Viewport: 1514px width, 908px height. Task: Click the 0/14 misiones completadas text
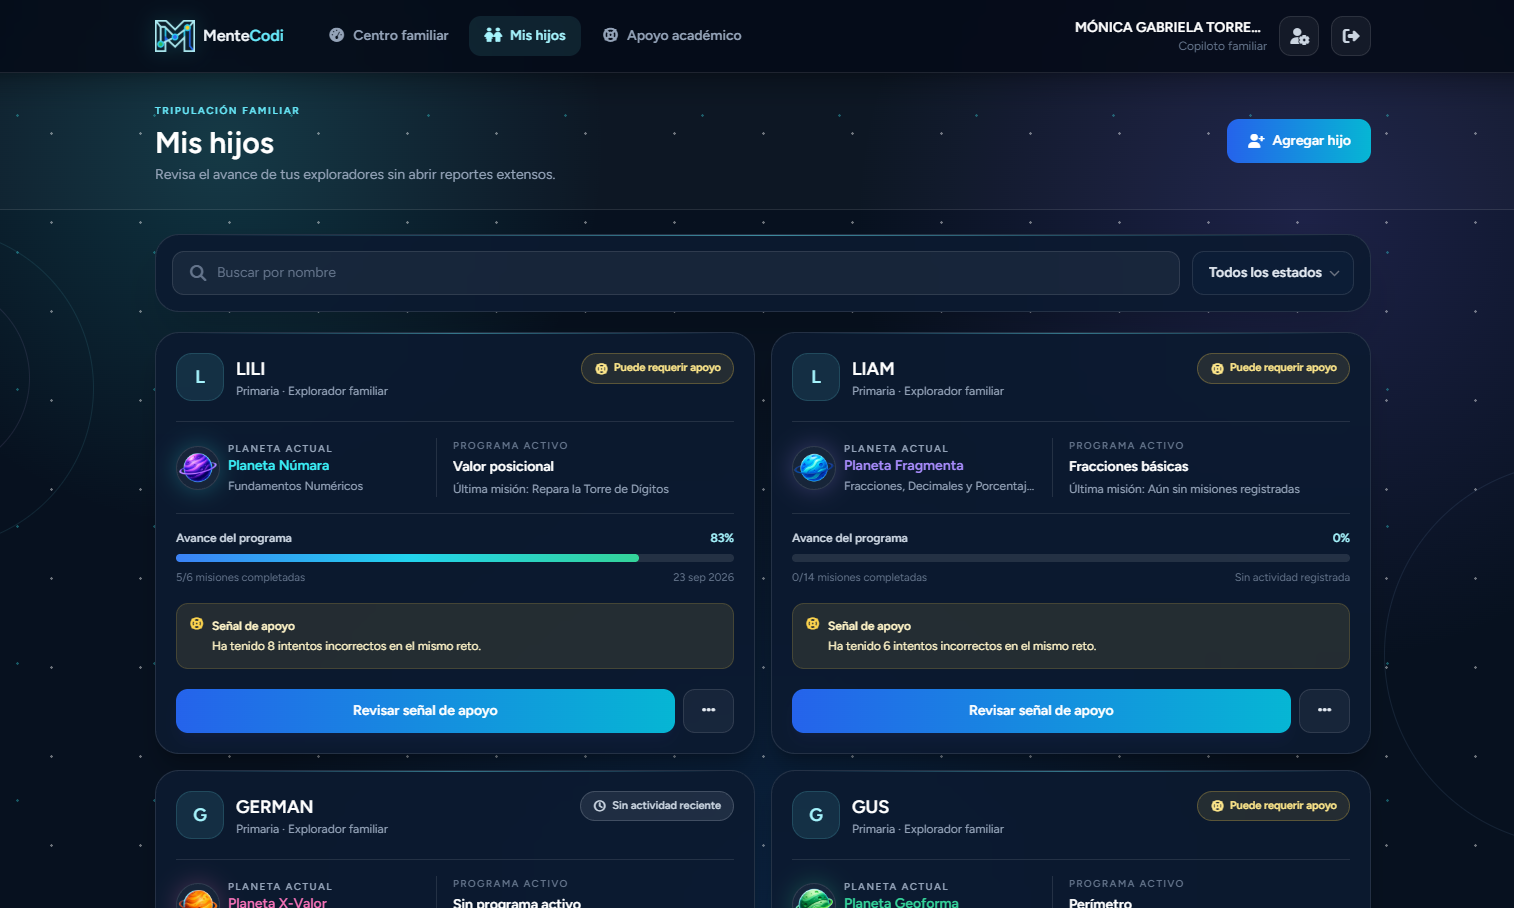pyautogui.click(x=860, y=578)
